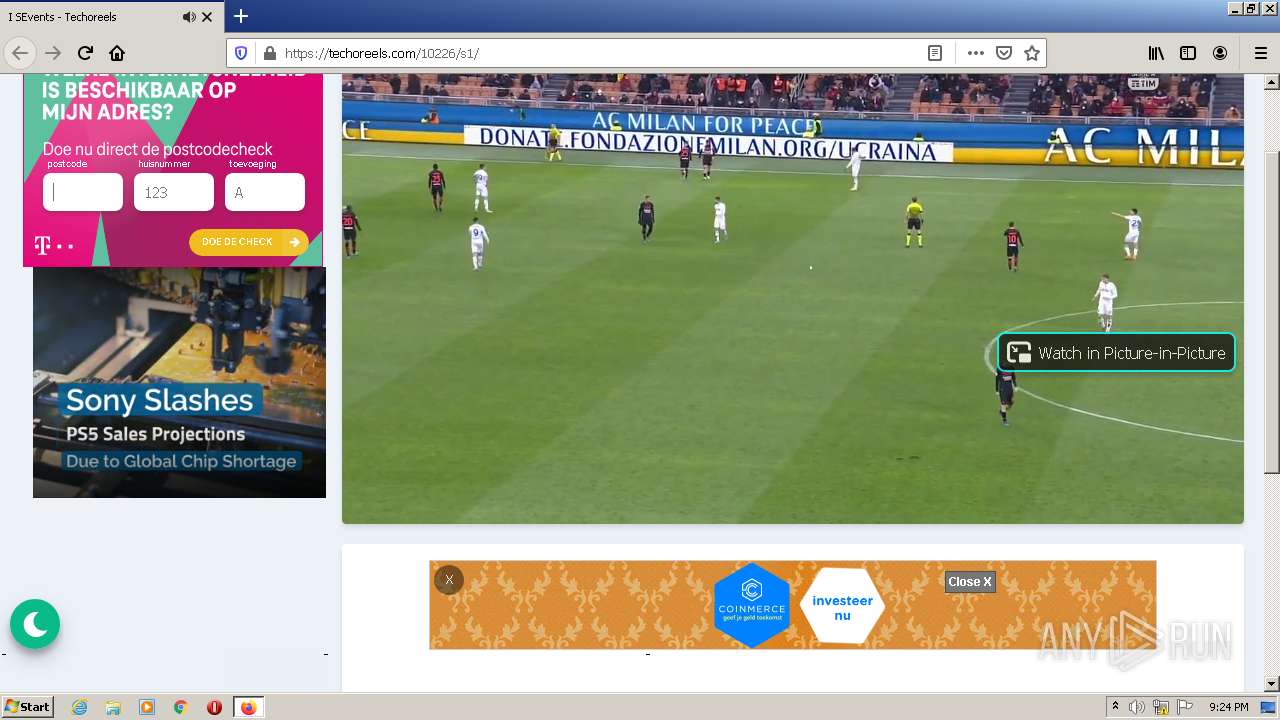
Task: Click the toevoeging field showing A
Action: 265,192
